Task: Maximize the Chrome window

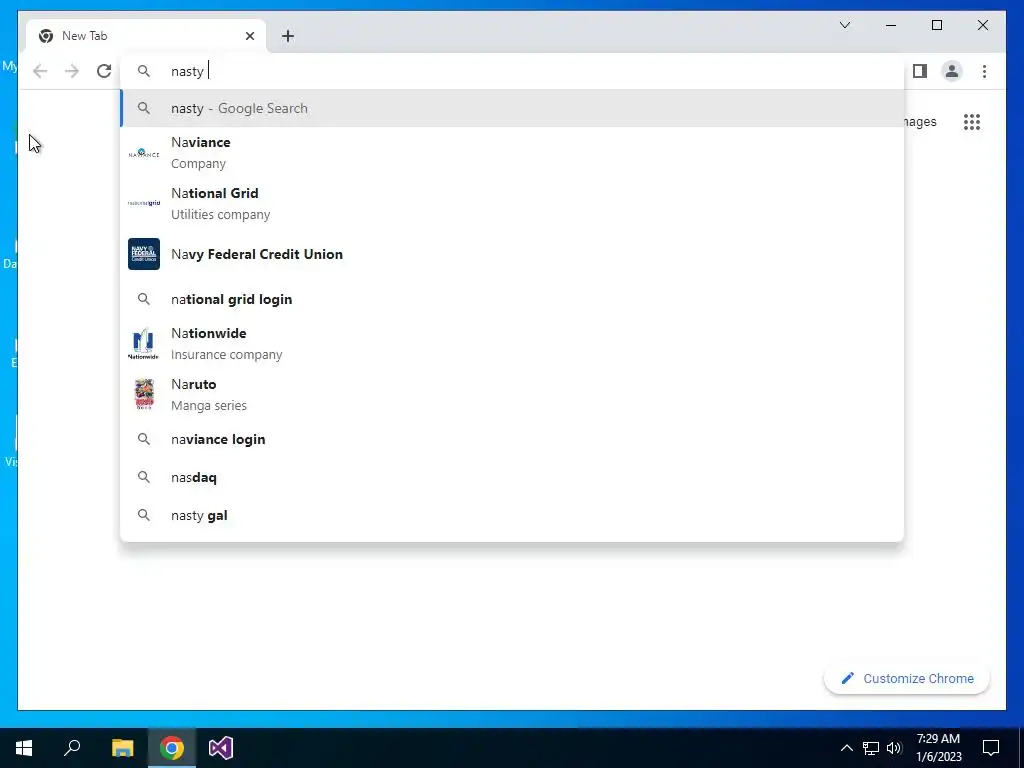Action: click(x=936, y=25)
